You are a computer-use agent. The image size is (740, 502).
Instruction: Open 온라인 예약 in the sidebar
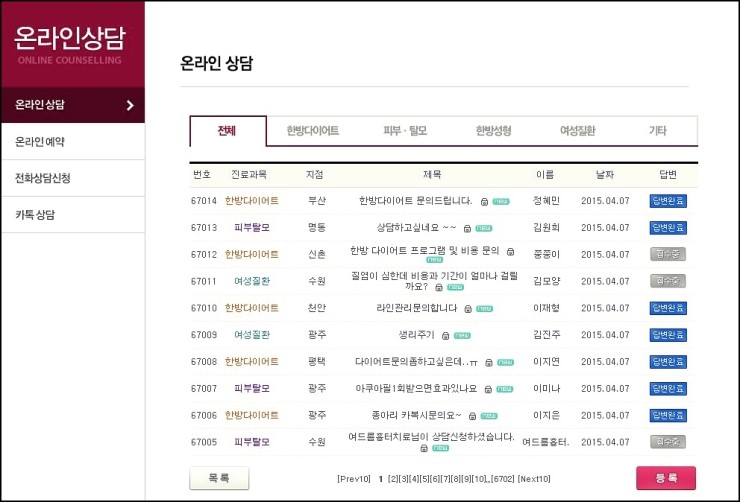coord(73,142)
